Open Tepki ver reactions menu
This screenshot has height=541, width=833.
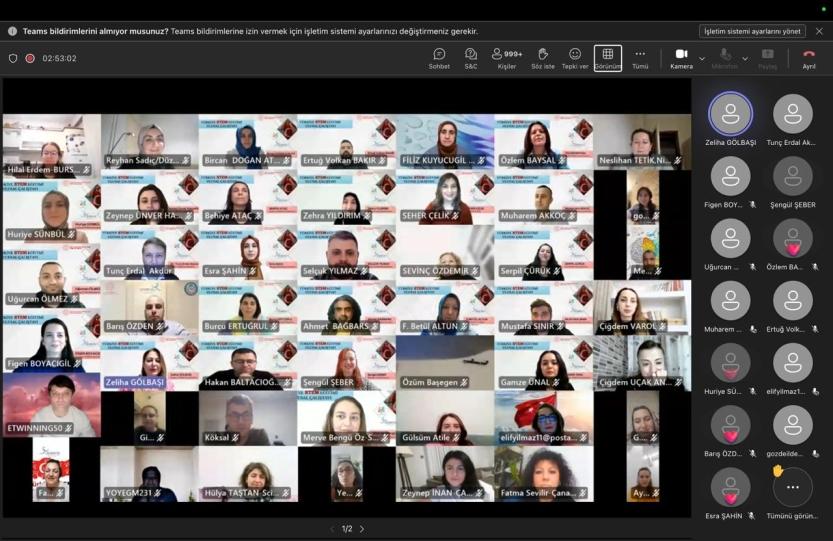tap(575, 57)
